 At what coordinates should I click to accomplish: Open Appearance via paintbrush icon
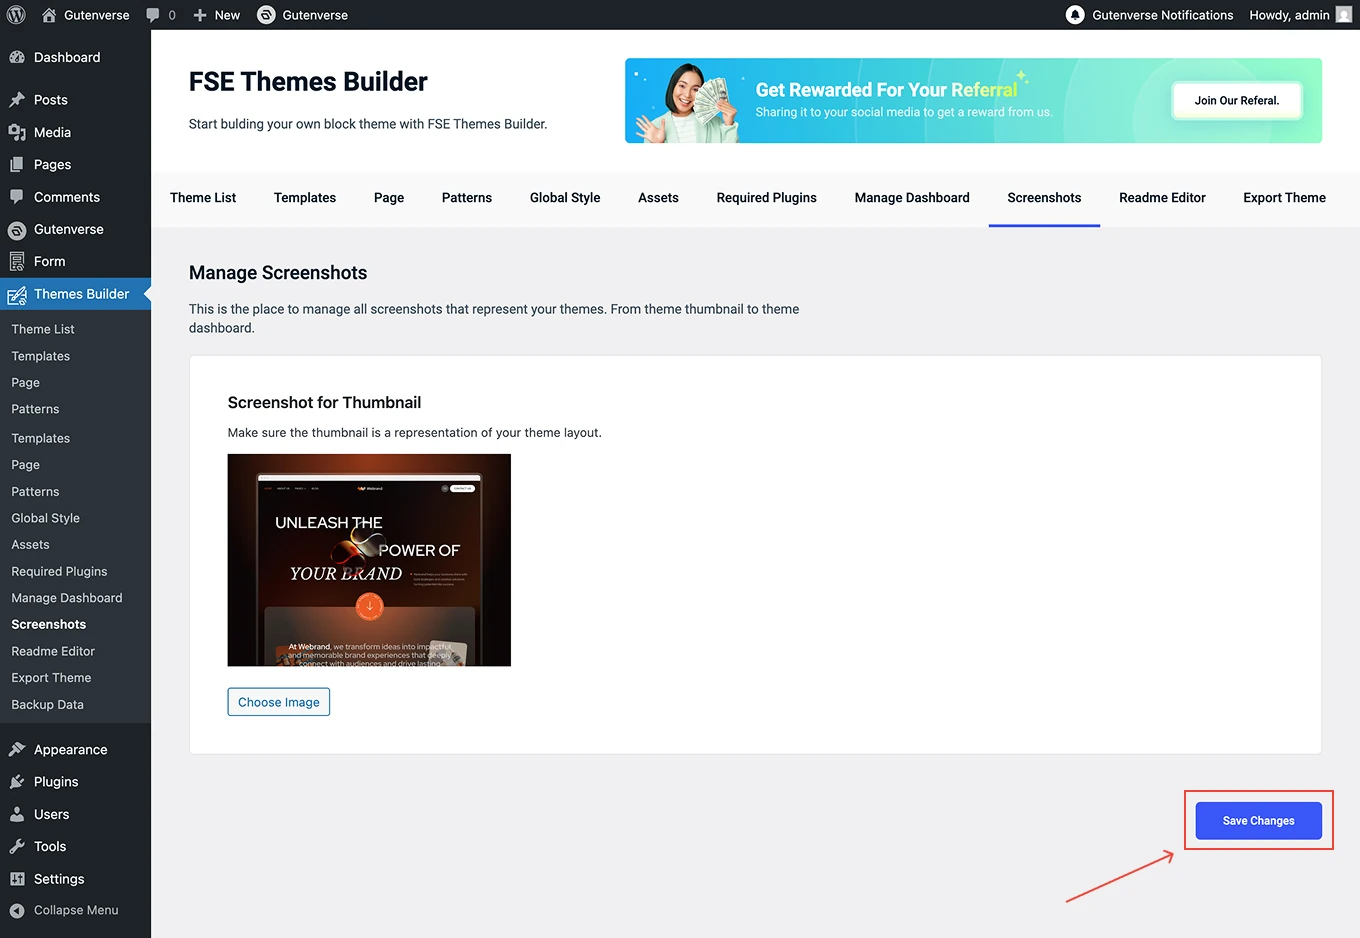(17, 750)
